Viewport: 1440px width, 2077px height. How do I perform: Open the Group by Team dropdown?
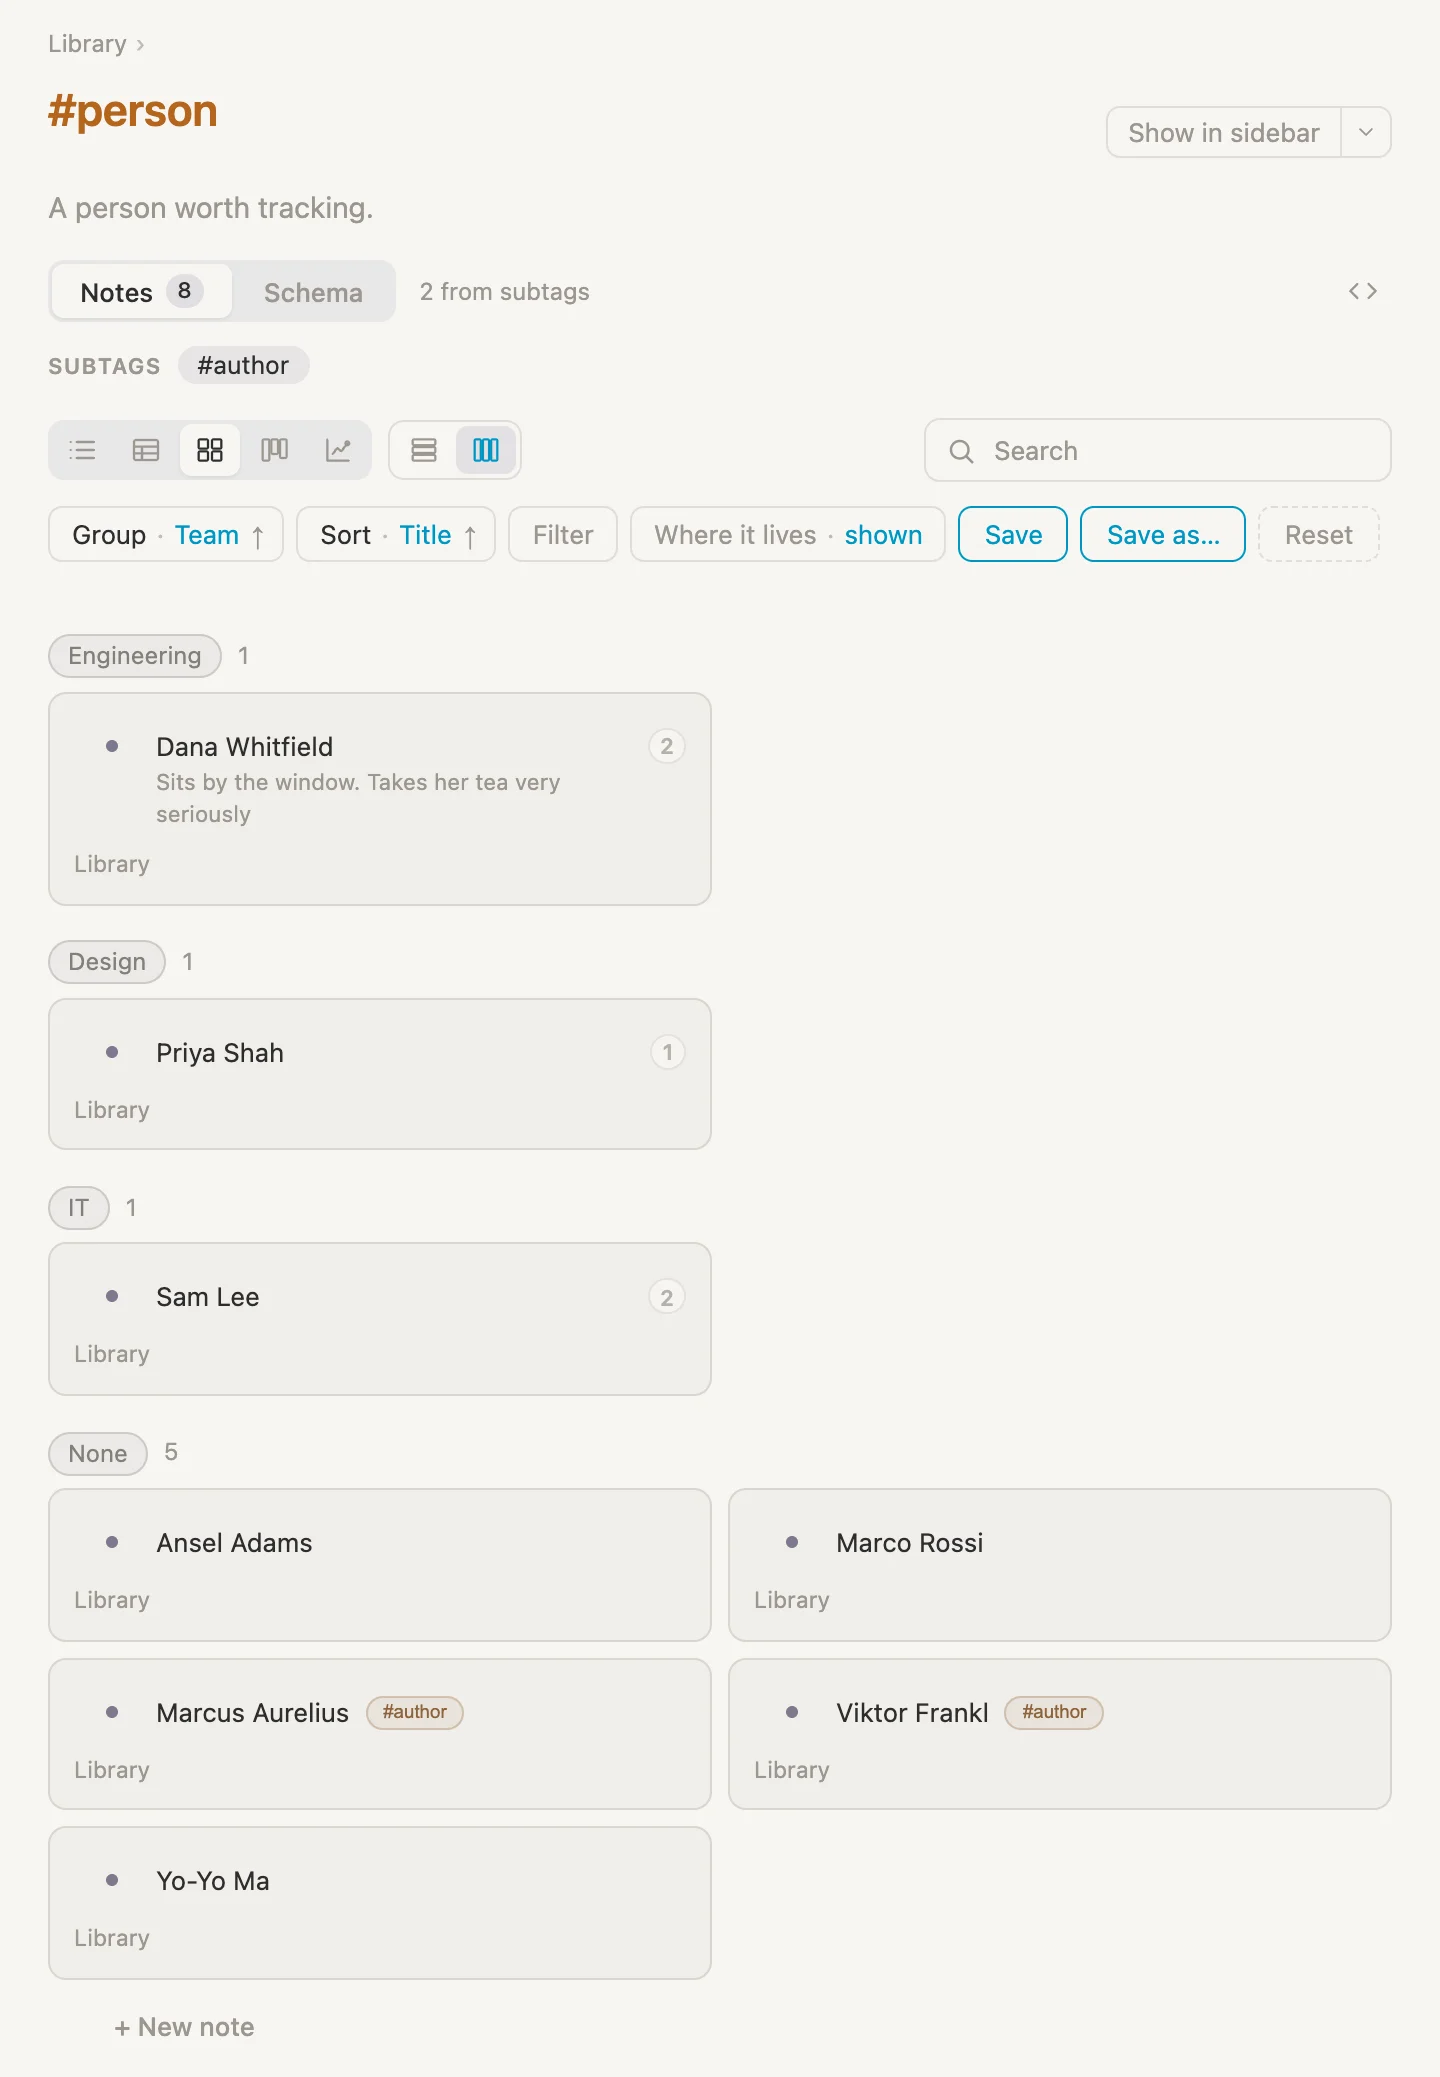pyautogui.click(x=166, y=534)
